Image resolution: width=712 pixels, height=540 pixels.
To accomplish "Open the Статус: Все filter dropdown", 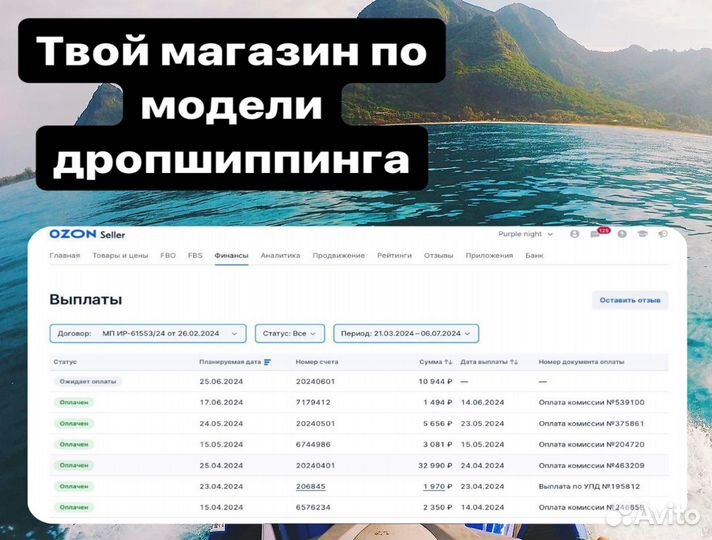I will pos(290,333).
